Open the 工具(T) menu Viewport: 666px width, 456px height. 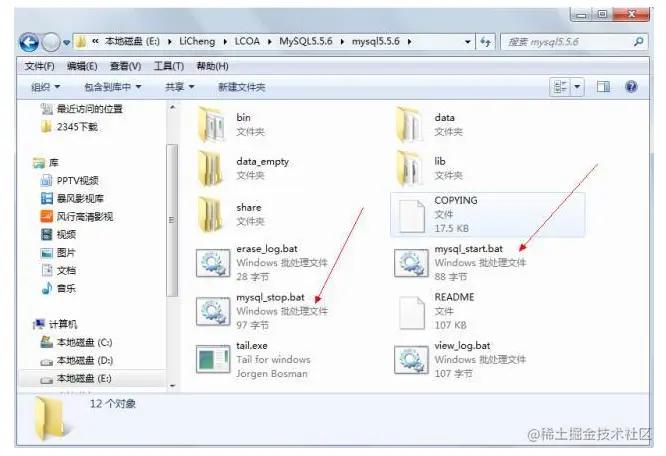(169, 66)
